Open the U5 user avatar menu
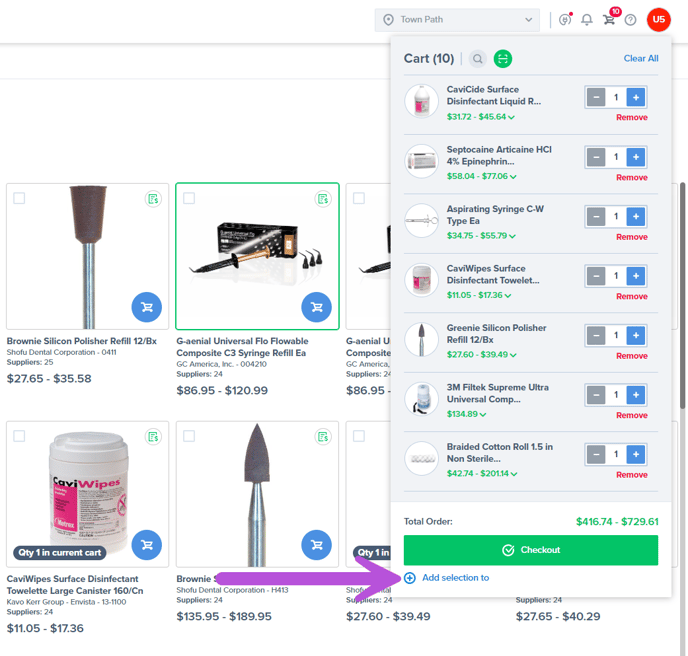688x656 pixels. click(659, 20)
